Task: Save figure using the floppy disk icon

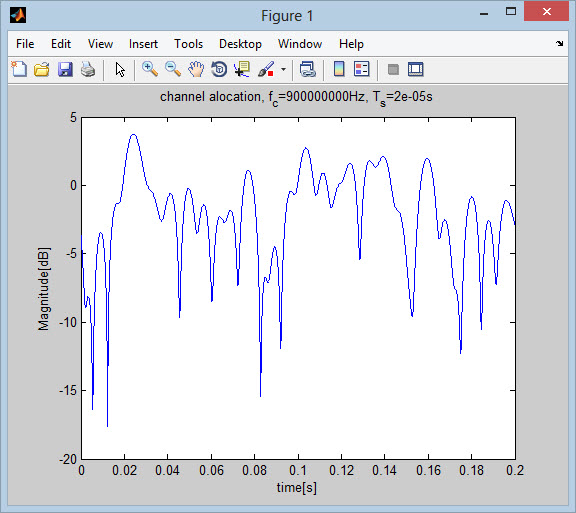Action: pyautogui.click(x=65, y=69)
